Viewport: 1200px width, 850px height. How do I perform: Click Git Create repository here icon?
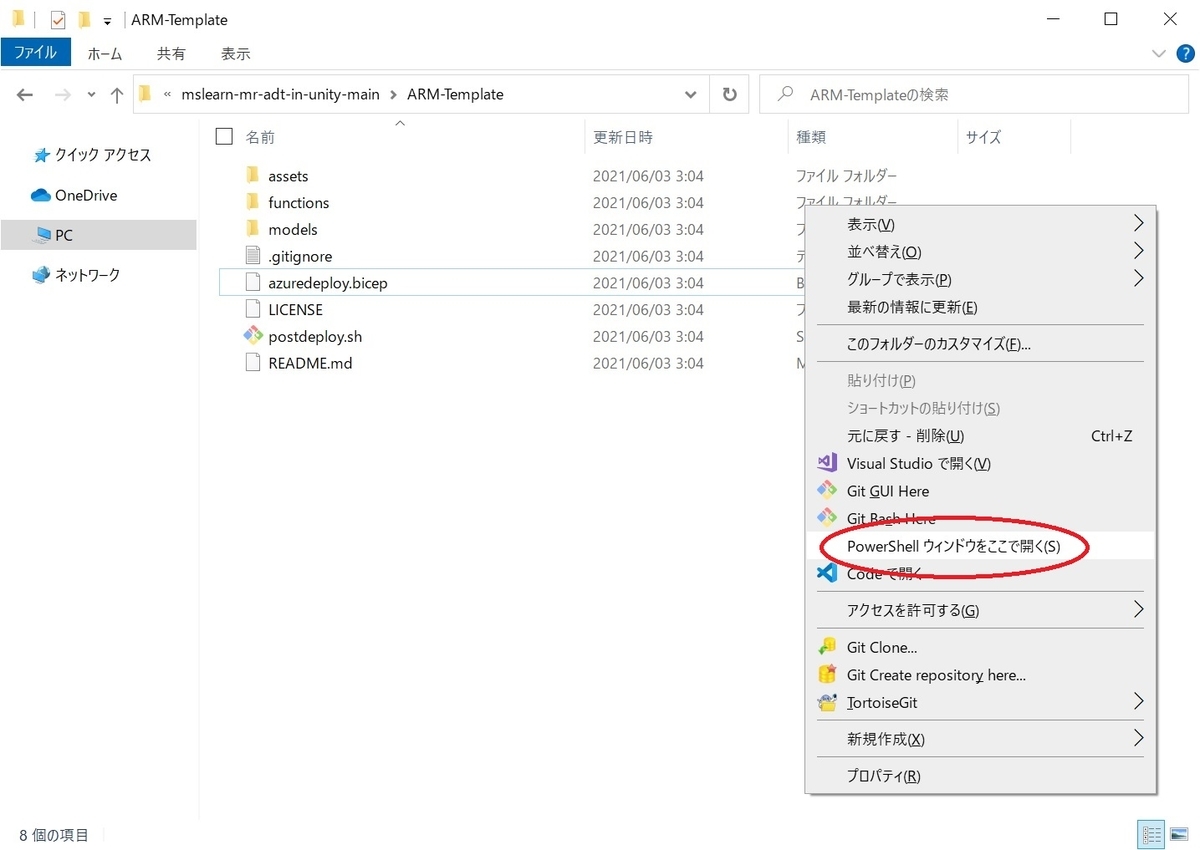[x=827, y=675]
